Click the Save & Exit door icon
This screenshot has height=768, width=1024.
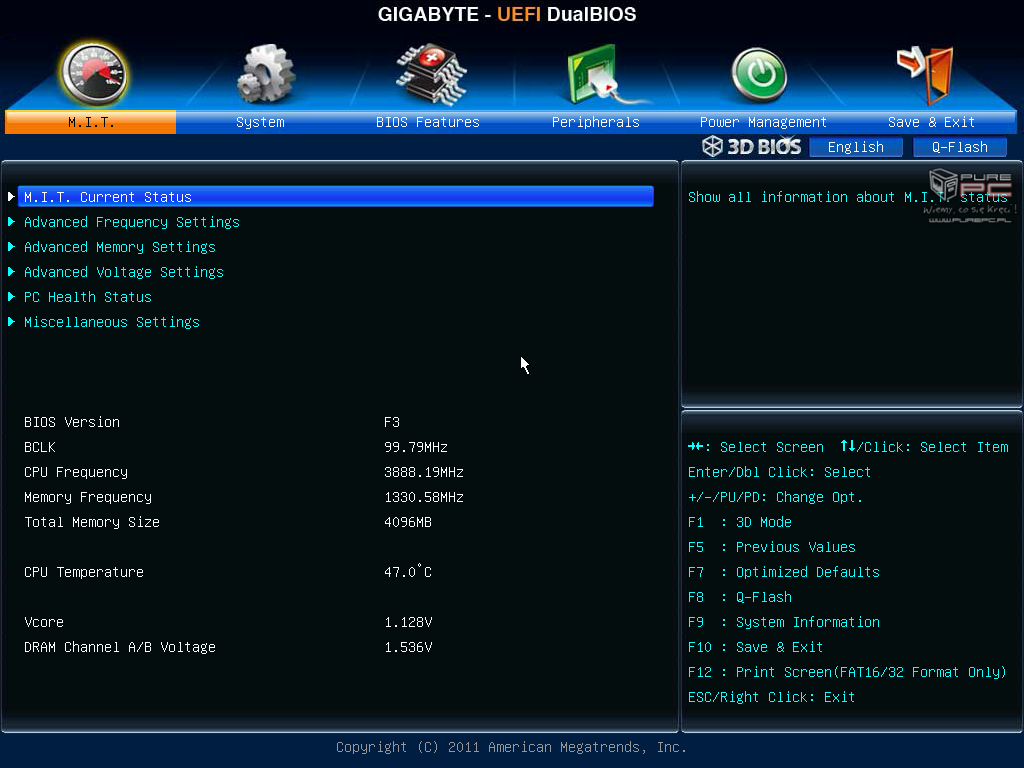925,74
